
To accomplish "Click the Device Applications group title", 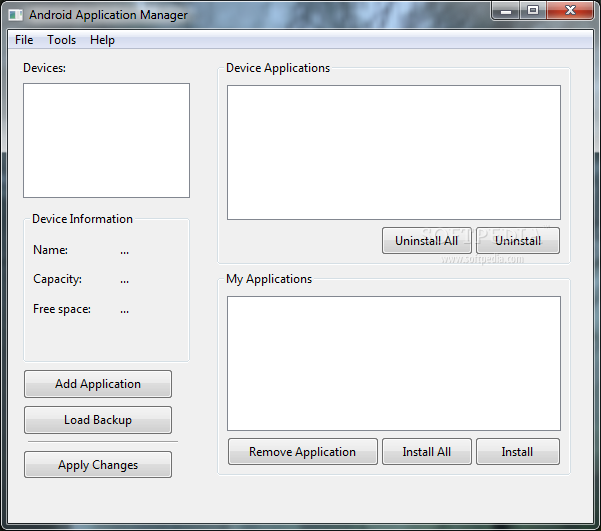I will click(x=278, y=68).
